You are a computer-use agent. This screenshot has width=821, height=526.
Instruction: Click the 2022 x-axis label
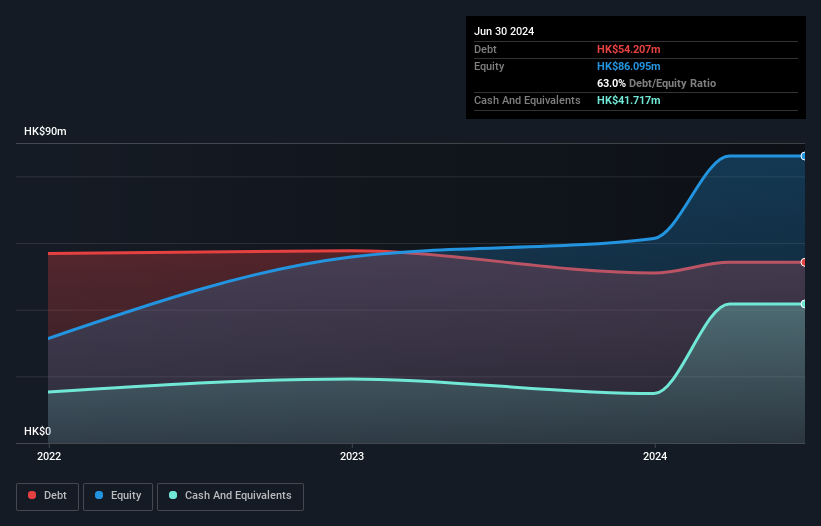49,456
